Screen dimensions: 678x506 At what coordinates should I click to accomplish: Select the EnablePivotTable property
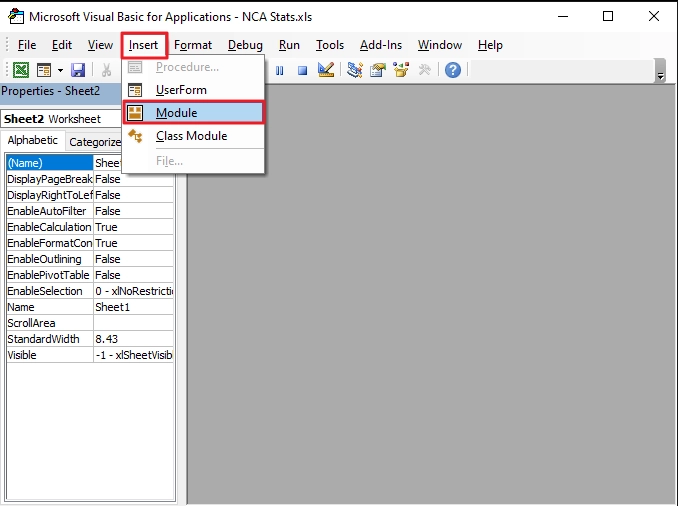pyautogui.click(x=49, y=275)
